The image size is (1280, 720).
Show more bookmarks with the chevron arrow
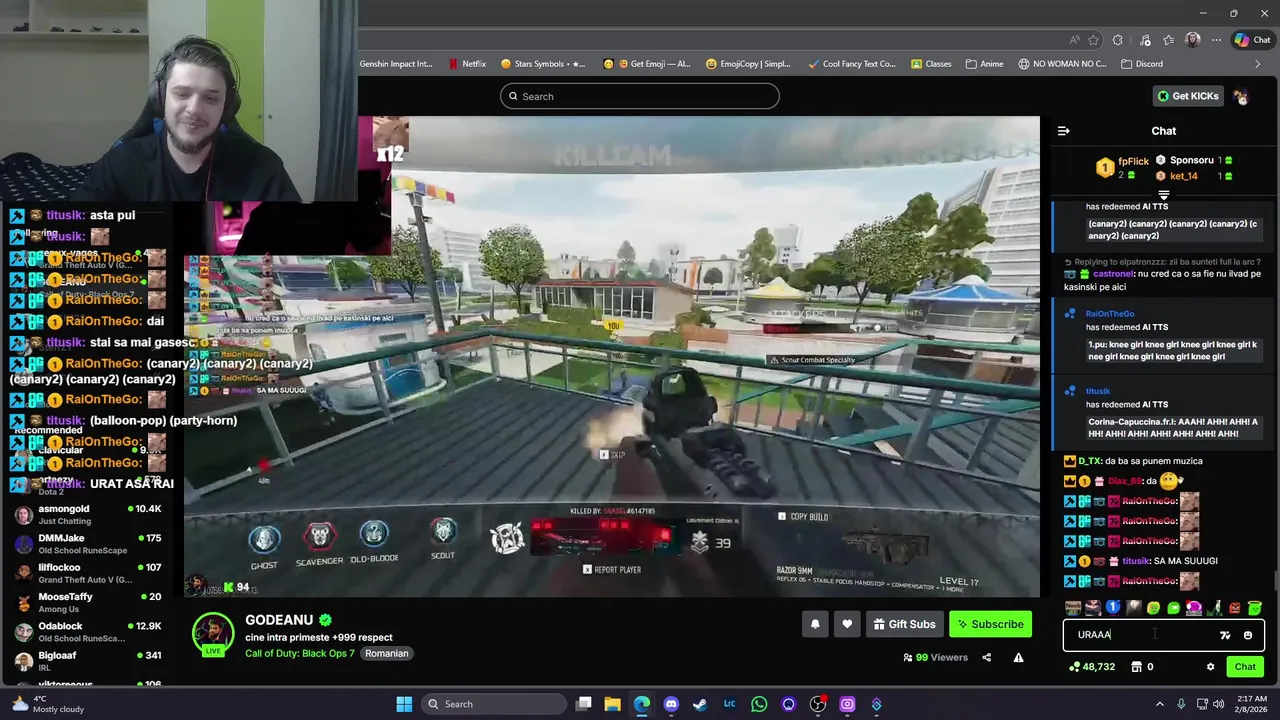(1257, 64)
